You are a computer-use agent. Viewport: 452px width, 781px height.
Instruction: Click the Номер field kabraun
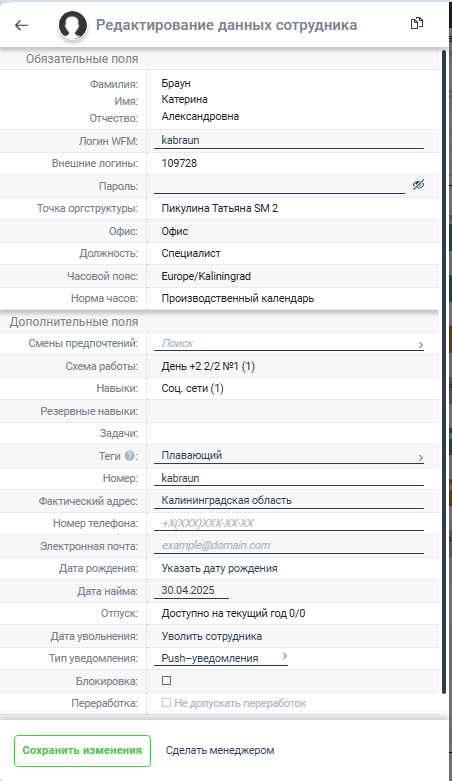[x=289, y=478]
